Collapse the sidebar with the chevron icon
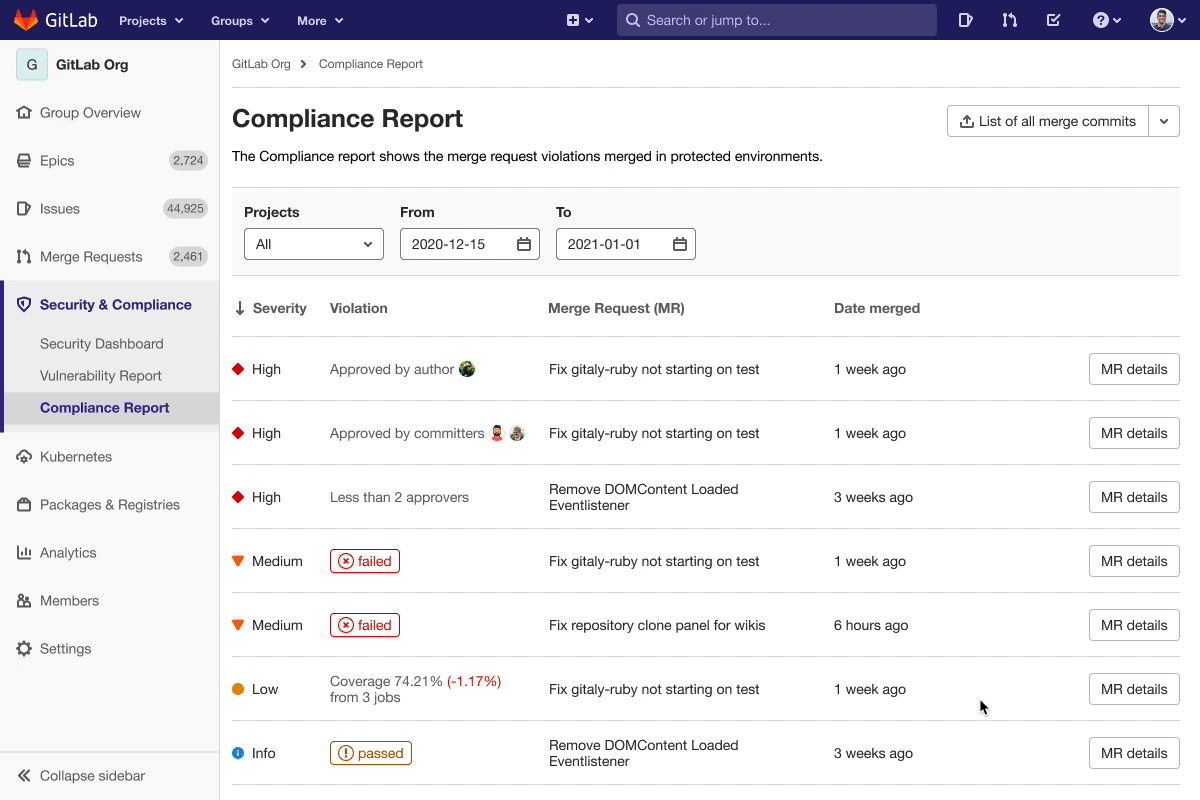 pos(27,775)
